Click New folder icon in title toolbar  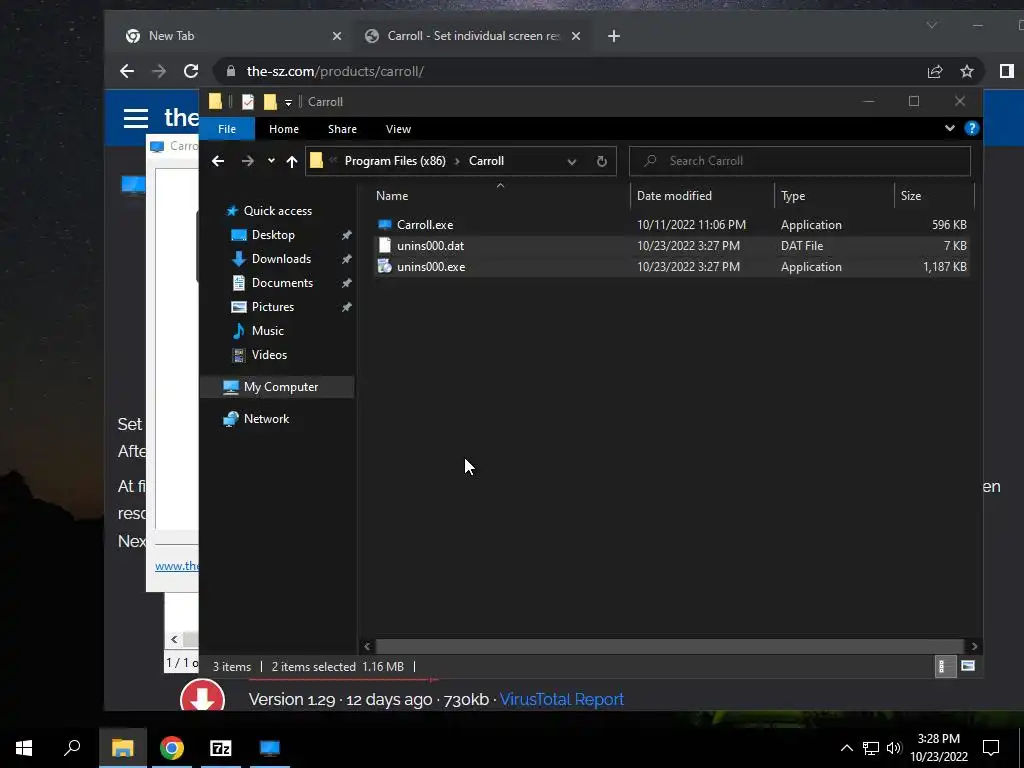tap(270, 102)
